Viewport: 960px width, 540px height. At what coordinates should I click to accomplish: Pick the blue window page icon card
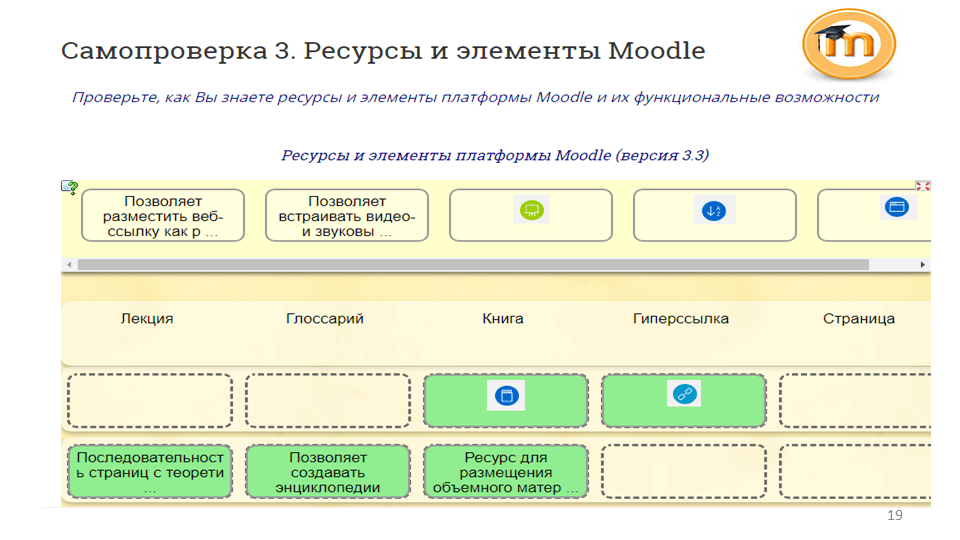point(896,209)
